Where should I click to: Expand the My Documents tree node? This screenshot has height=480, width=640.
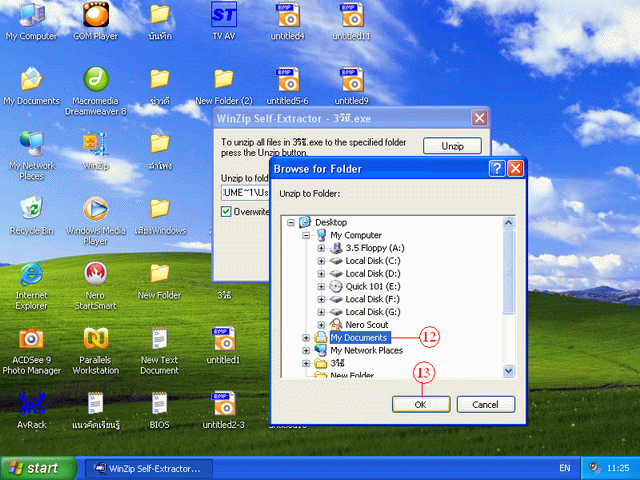306,338
